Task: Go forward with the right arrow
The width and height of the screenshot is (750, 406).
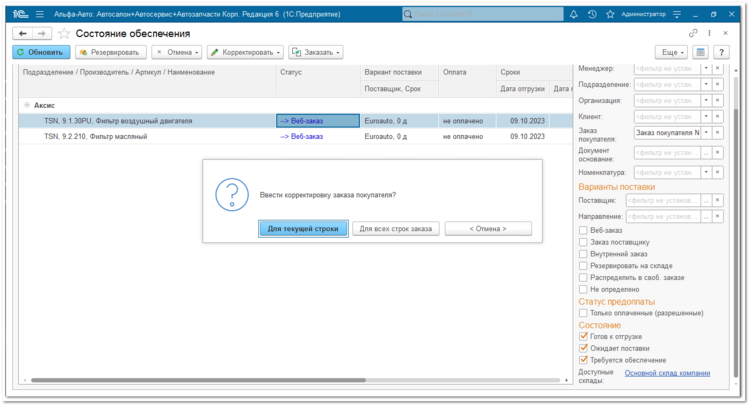Action: [x=42, y=33]
